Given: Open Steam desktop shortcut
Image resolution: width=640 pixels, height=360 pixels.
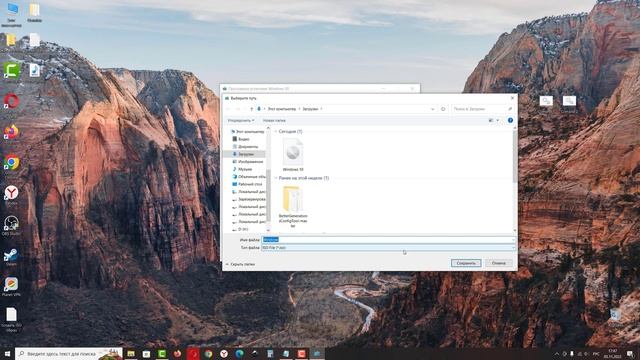Looking at the screenshot, I should [11, 257].
